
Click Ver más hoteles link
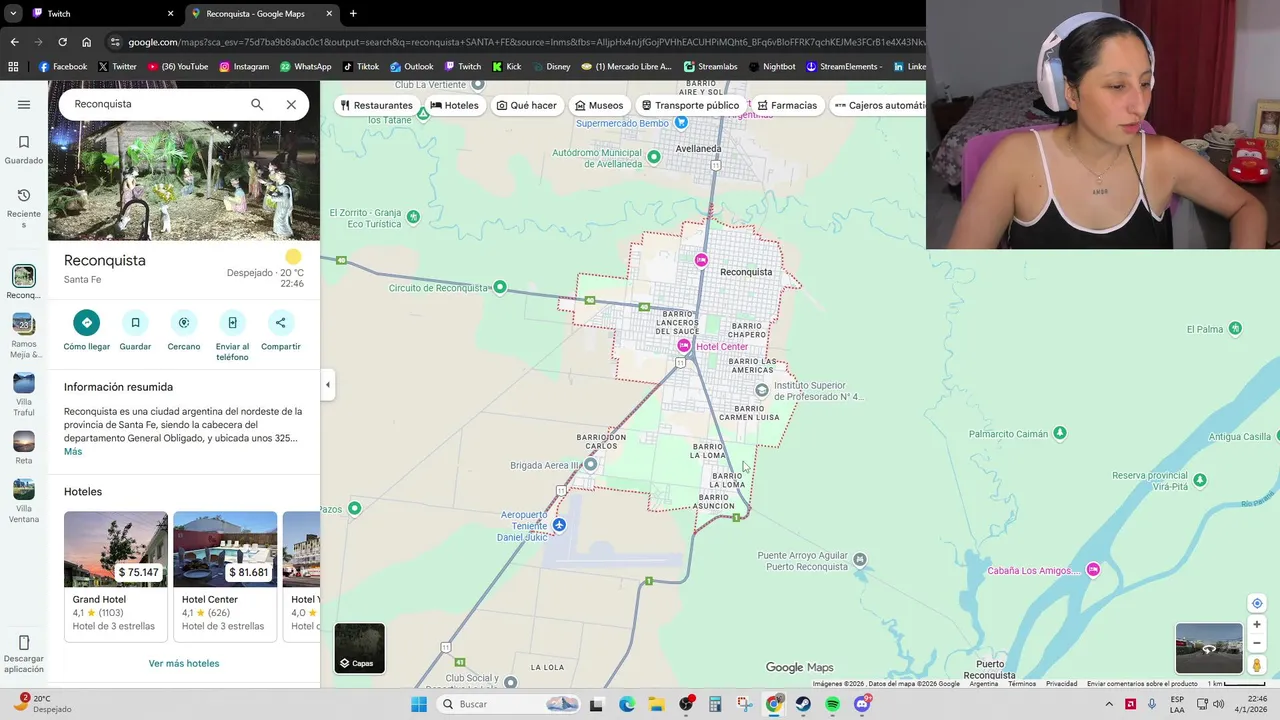(x=184, y=663)
